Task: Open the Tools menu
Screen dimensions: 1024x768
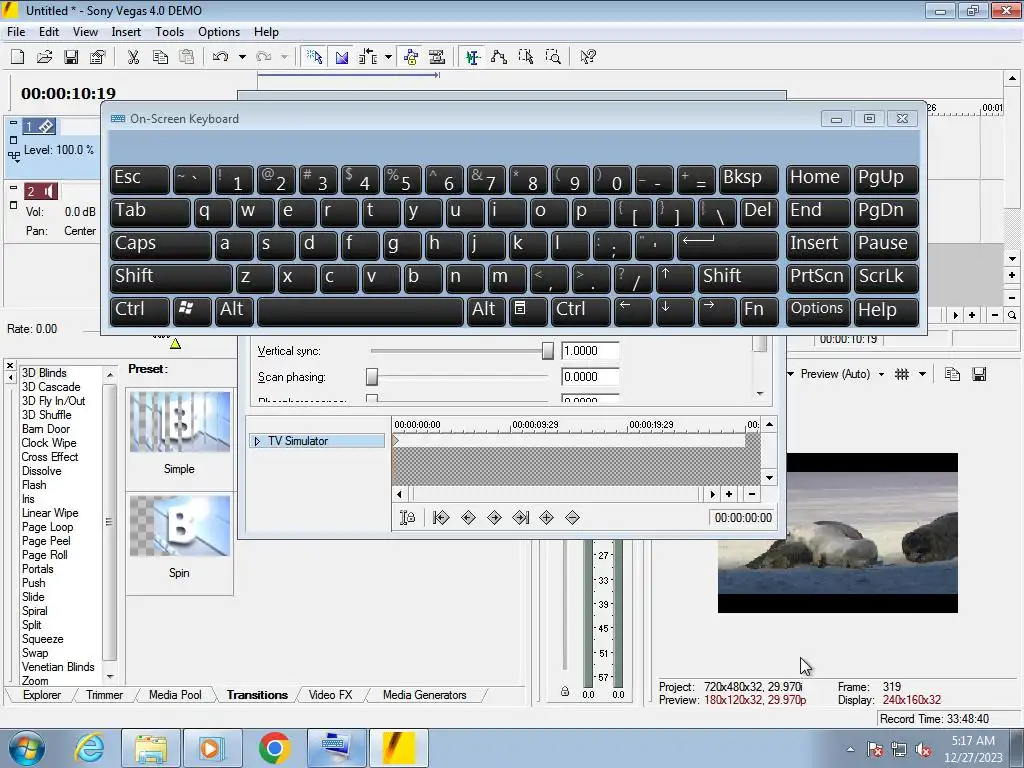Action: click(x=169, y=31)
